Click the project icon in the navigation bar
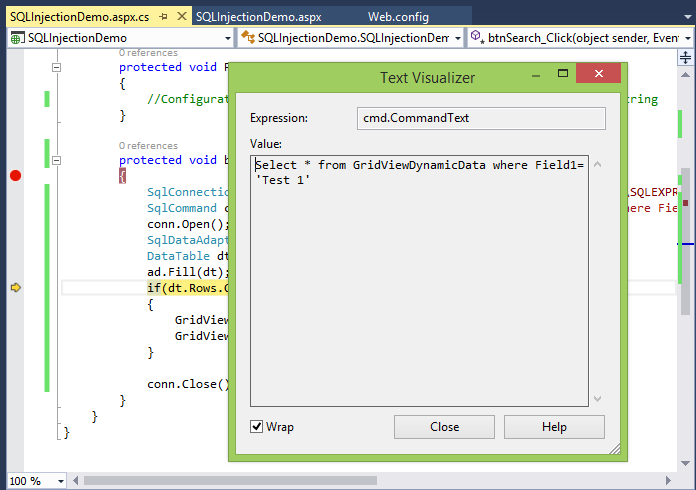 (17, 38)
